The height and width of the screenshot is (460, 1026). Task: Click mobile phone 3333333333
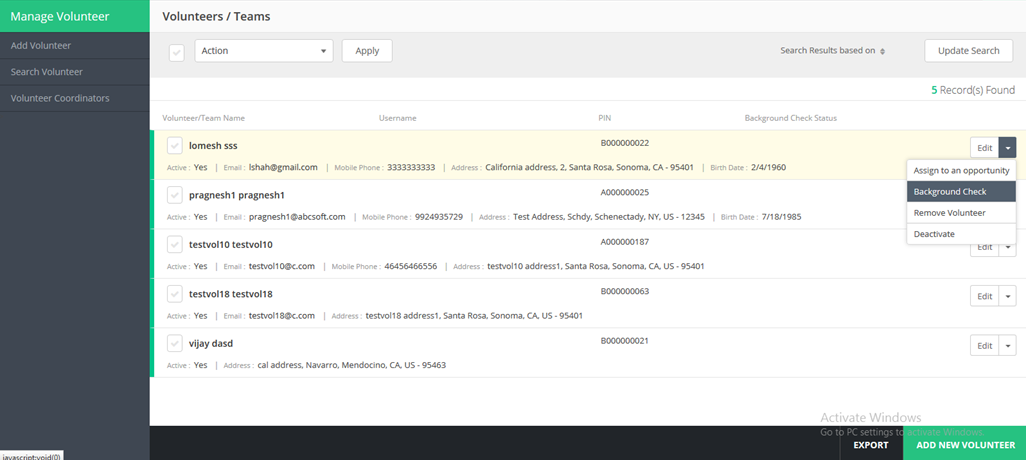pyautogui.click(x=411, y=168)
